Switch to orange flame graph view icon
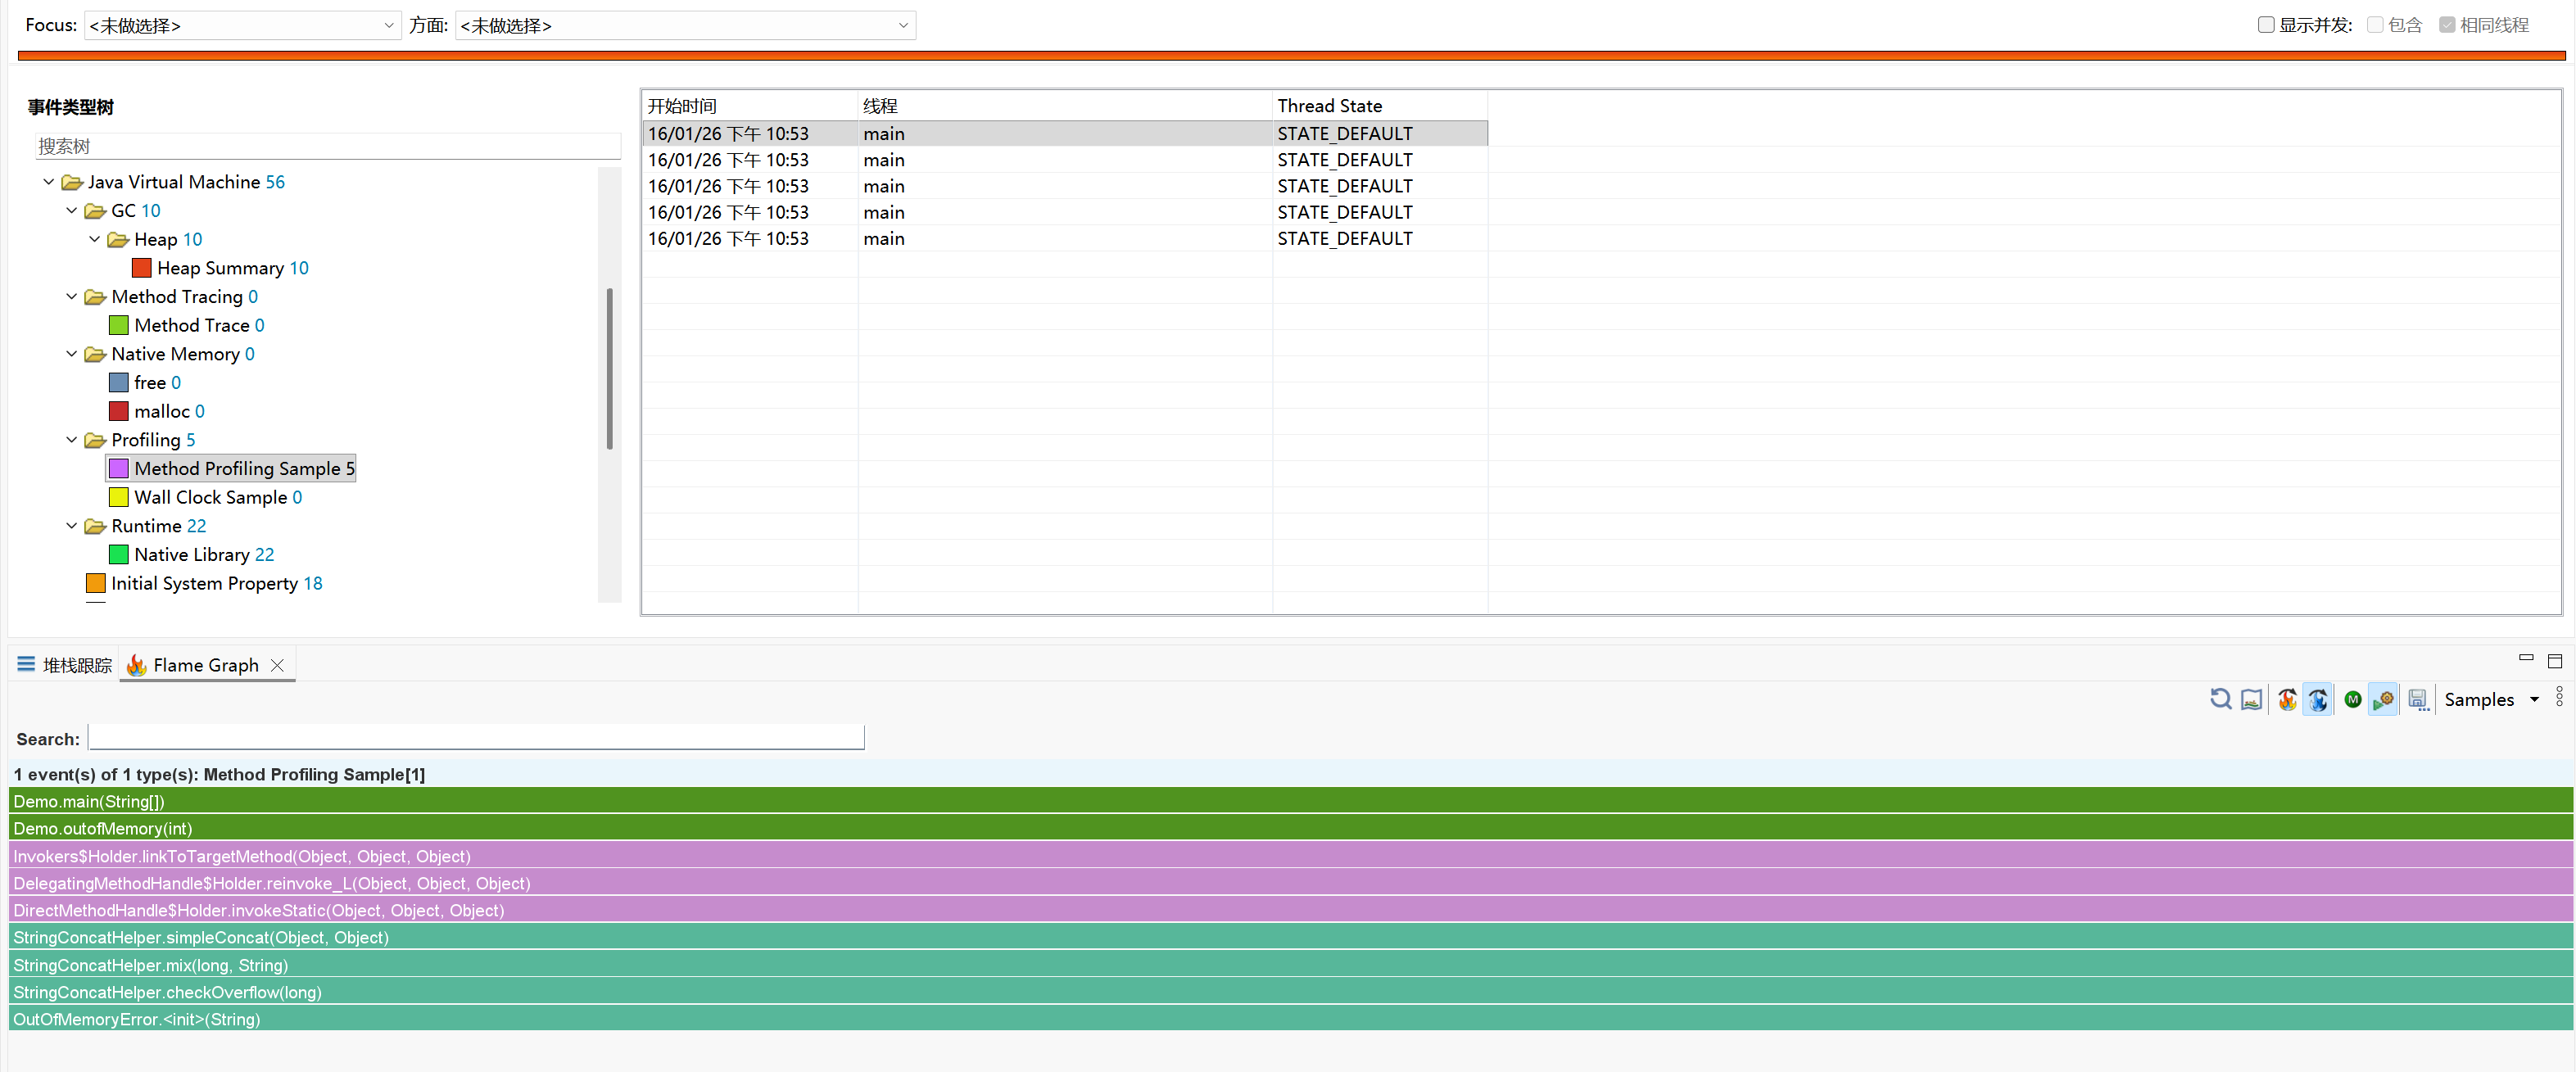Image resolution: width=2576 pixels, height=1072 pixels. (x=2286, y=699)
